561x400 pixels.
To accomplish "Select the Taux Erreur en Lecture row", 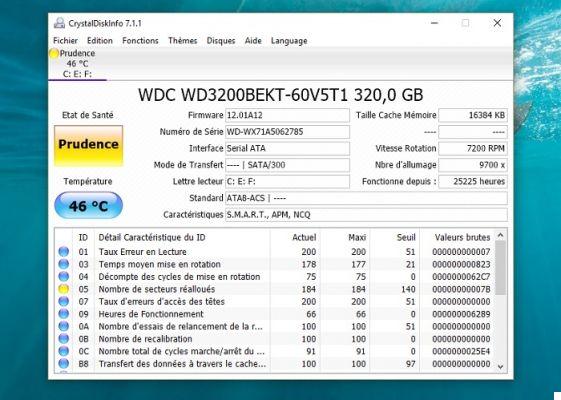I will tap(275, 252).
